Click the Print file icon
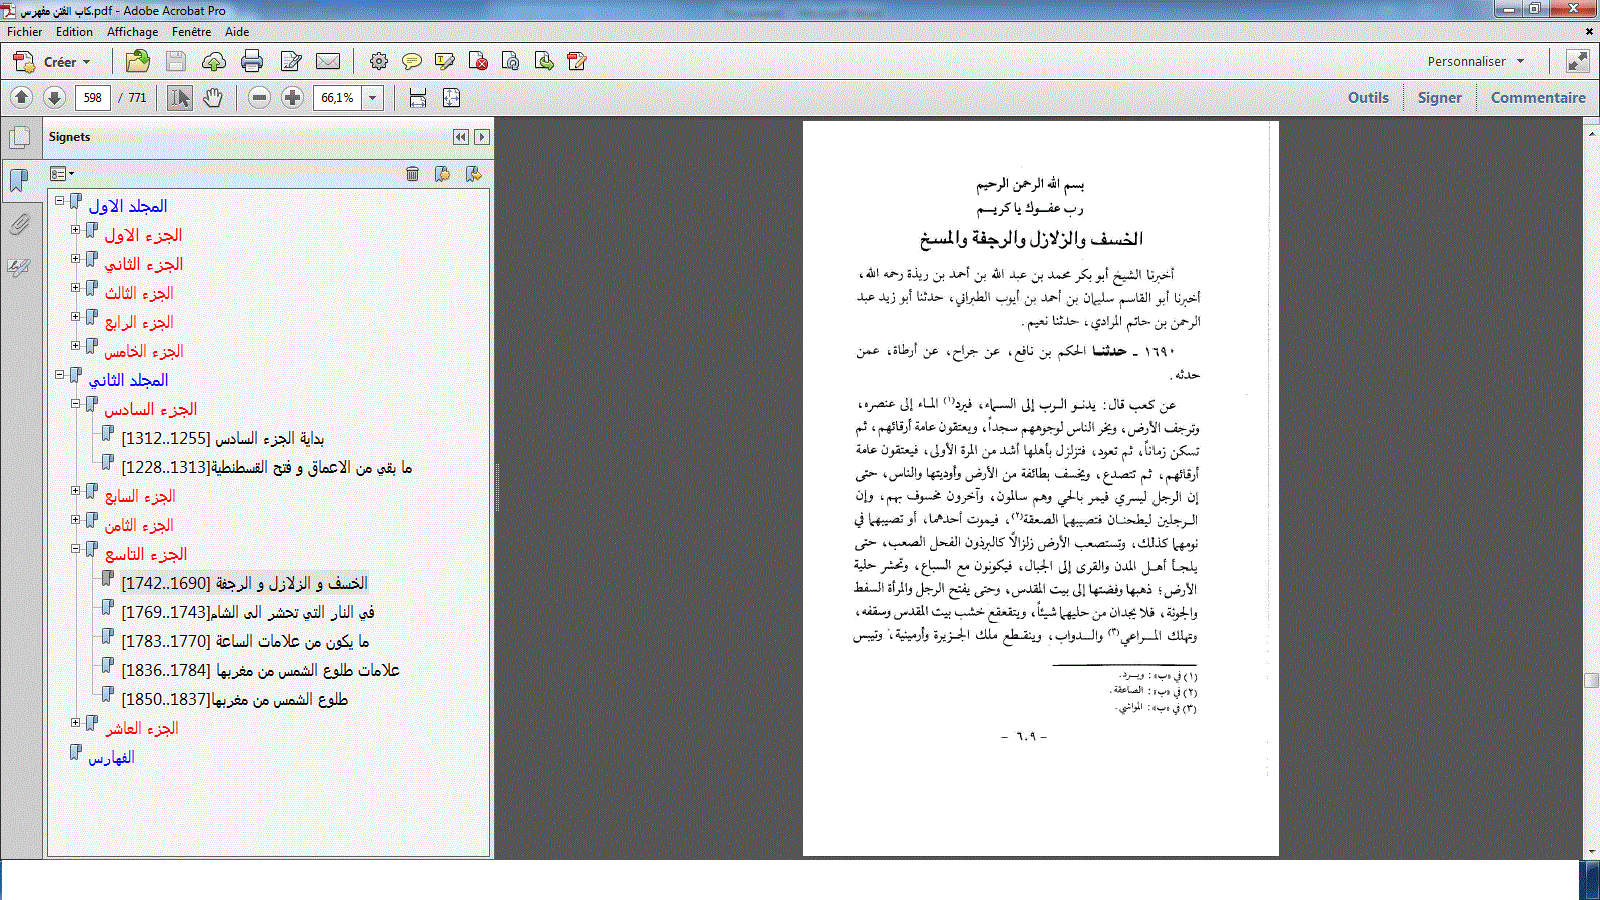Image resolution: width=1600 pixels, height=900 pixels. [x=252, y=62]
